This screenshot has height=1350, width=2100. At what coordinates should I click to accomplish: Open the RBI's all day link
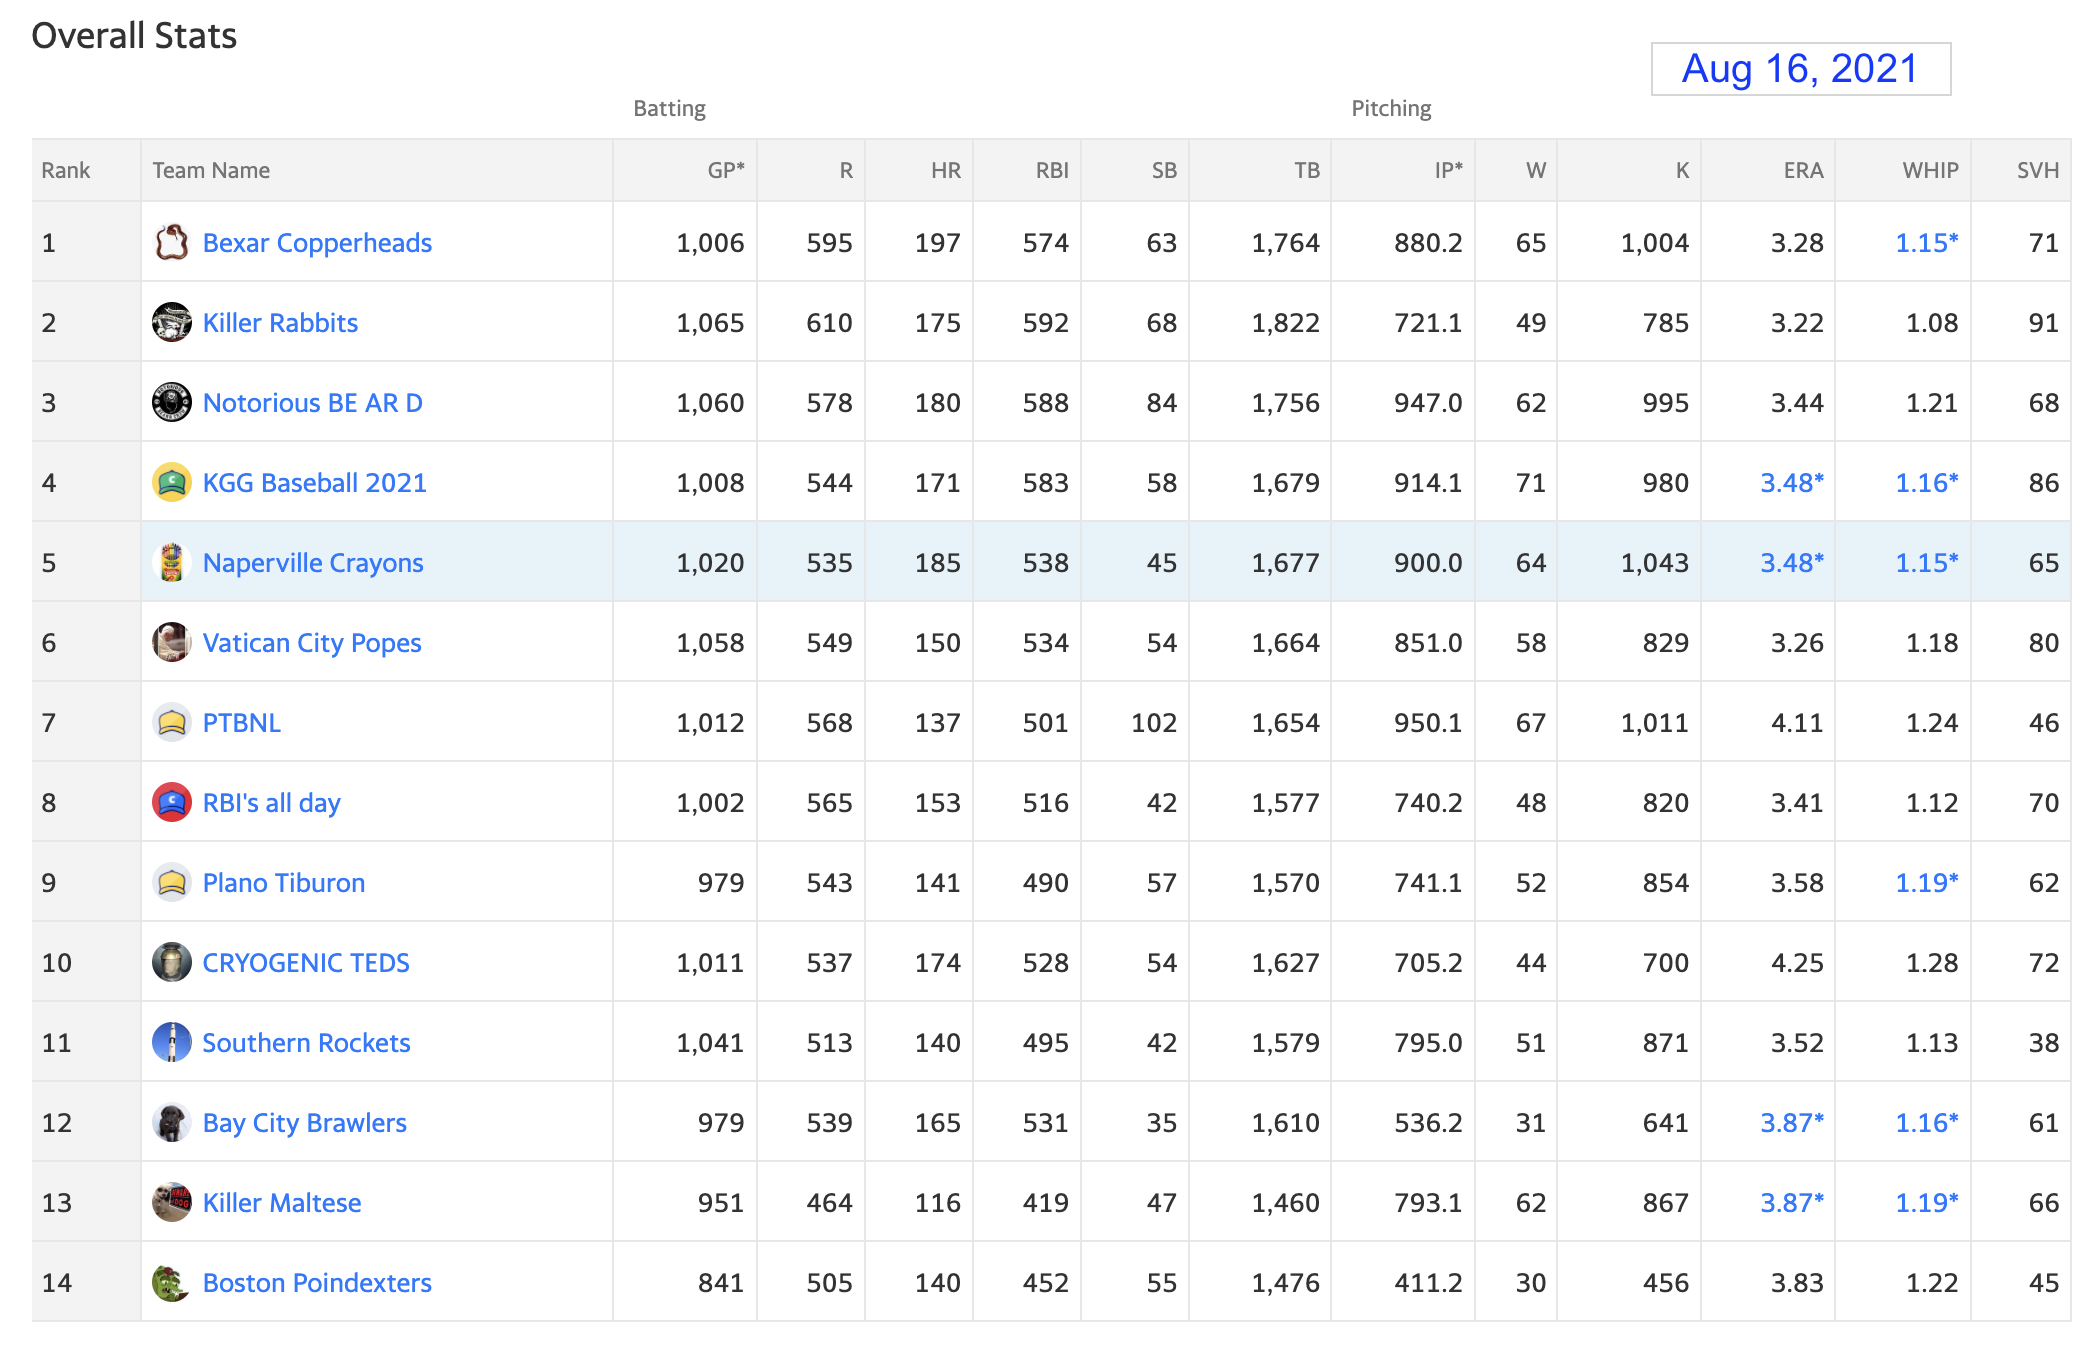pyautogui.click(x=271, y=803)
